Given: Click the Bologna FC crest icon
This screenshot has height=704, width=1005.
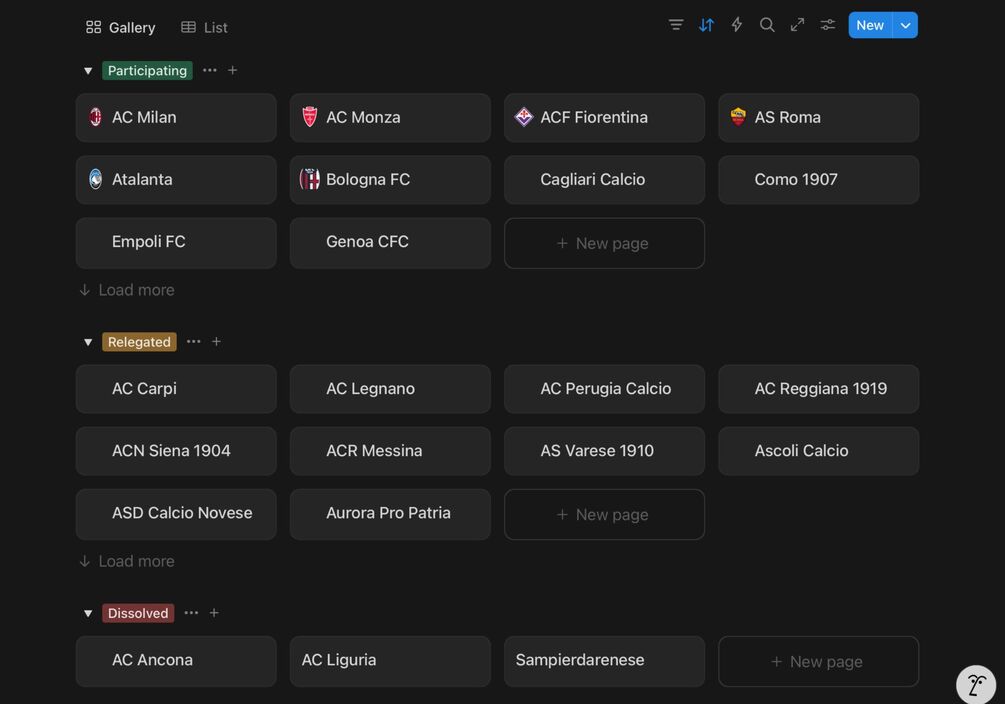Looking at the screenshot, I should click(x=310, y=179).
